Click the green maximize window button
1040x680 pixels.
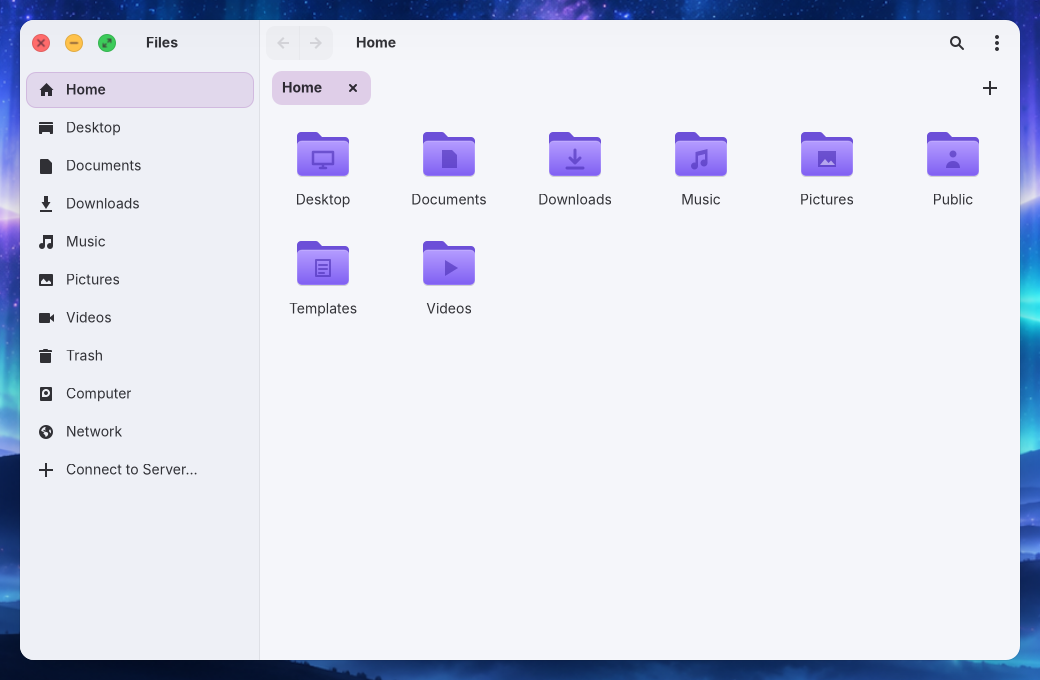[x=107, y=43]
